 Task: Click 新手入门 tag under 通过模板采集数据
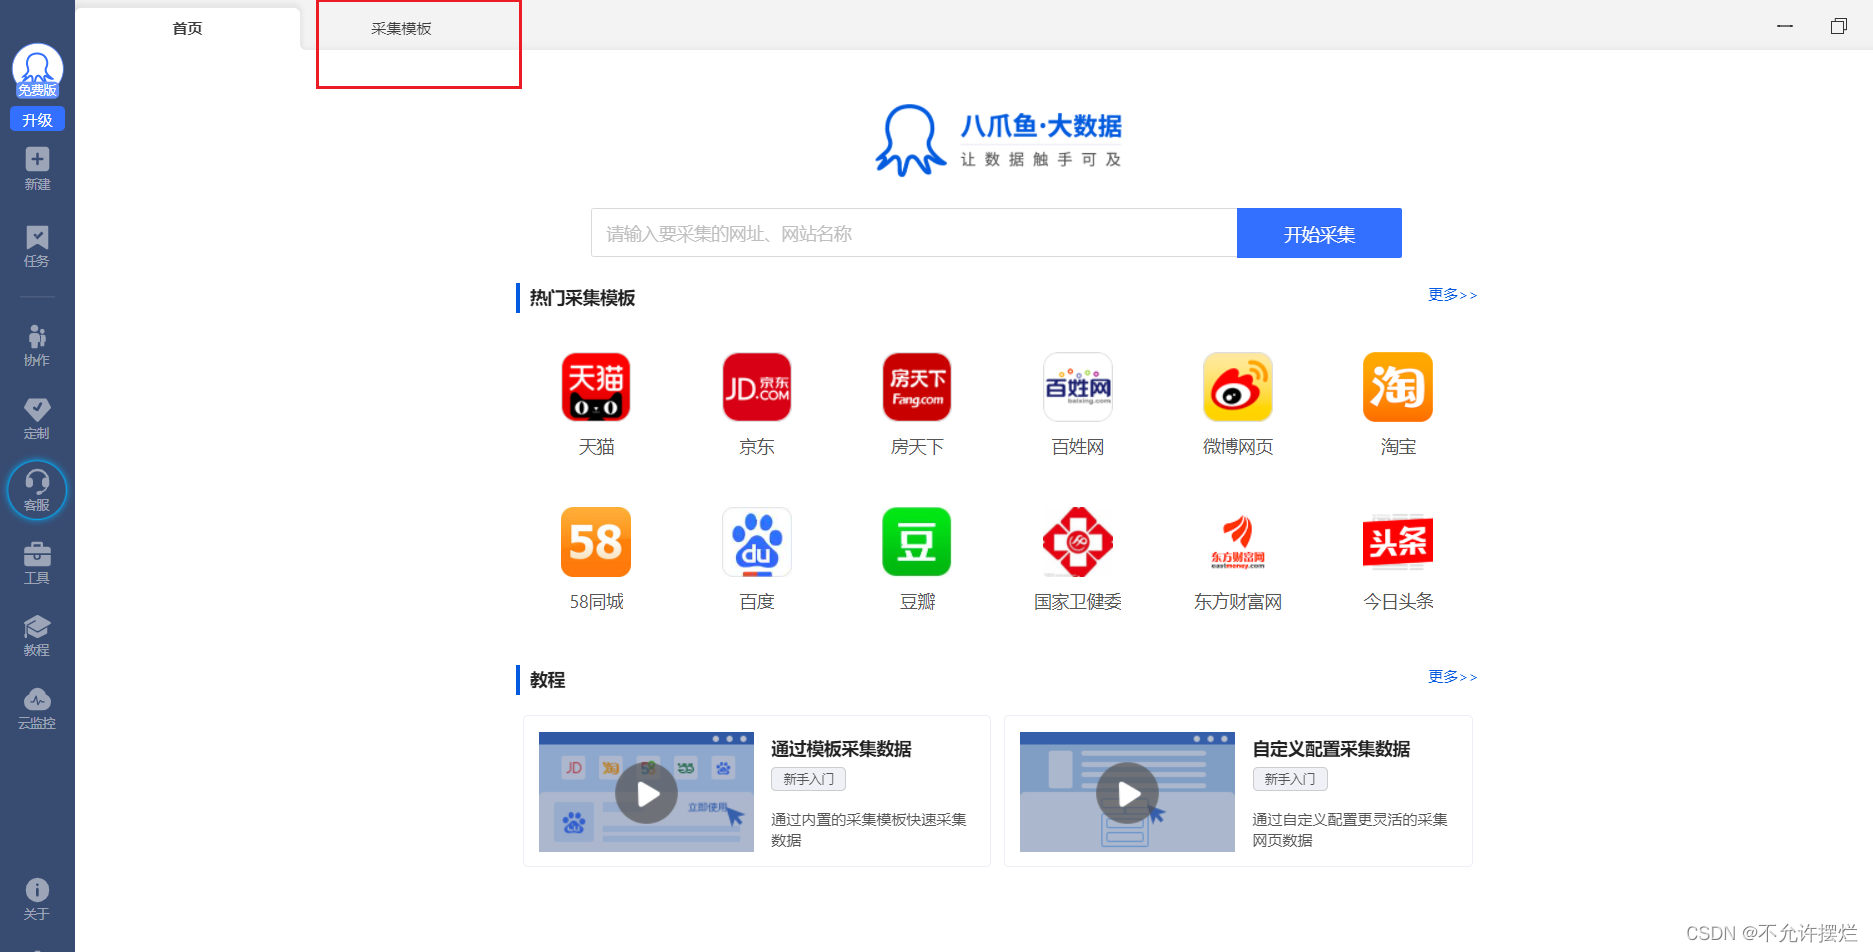808,779
